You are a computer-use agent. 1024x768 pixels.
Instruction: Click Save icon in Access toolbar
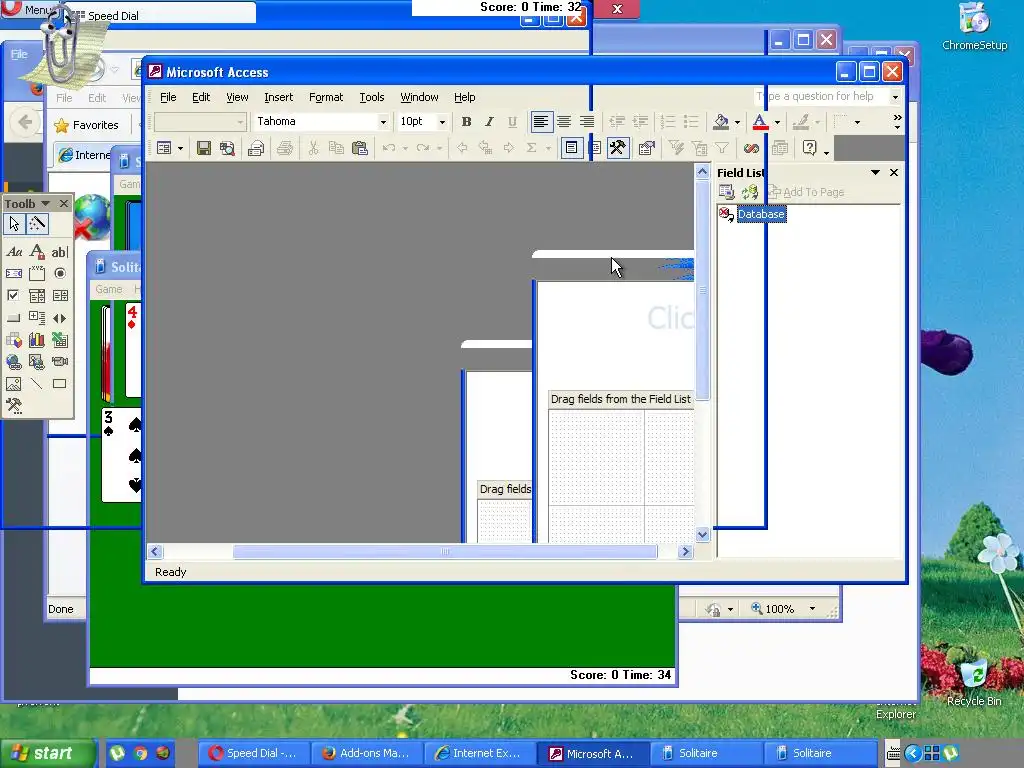coord(204,148)
